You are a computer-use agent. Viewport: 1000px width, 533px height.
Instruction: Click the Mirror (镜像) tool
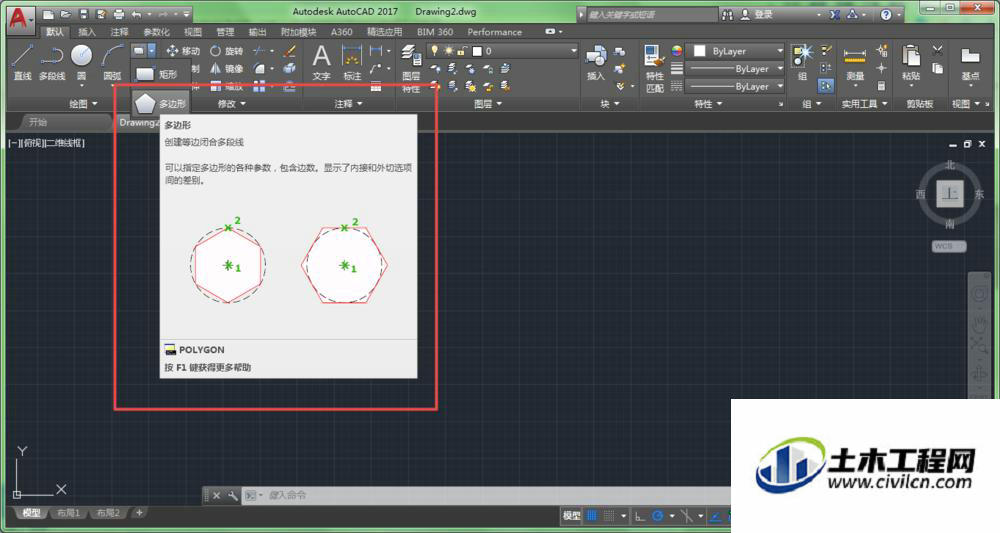(x=227, y=68)
